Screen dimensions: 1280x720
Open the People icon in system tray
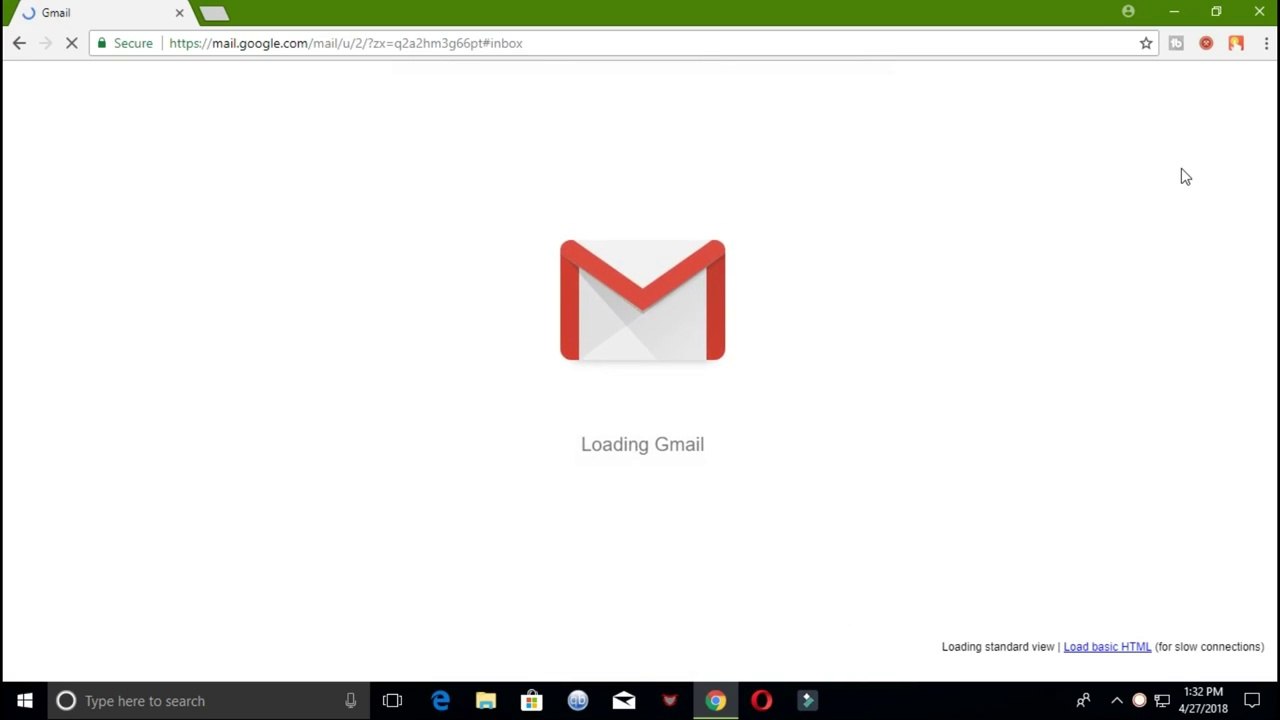pyautogui.click(x=1083, y=701)
